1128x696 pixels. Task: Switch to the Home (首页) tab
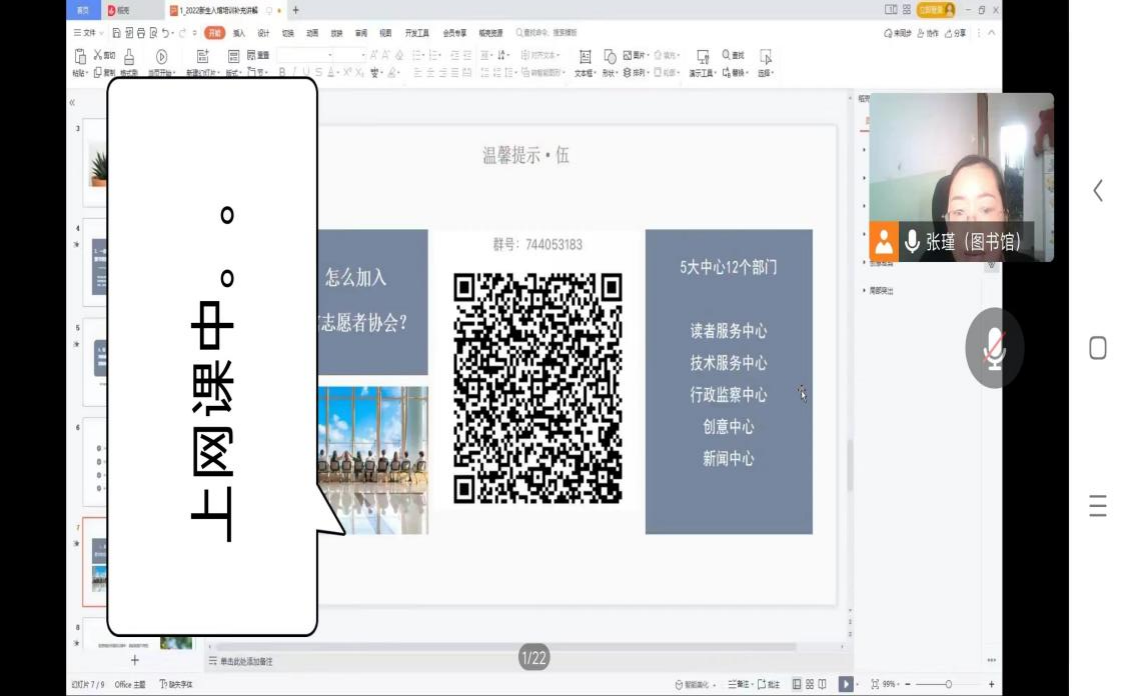[x=83, y=10]
